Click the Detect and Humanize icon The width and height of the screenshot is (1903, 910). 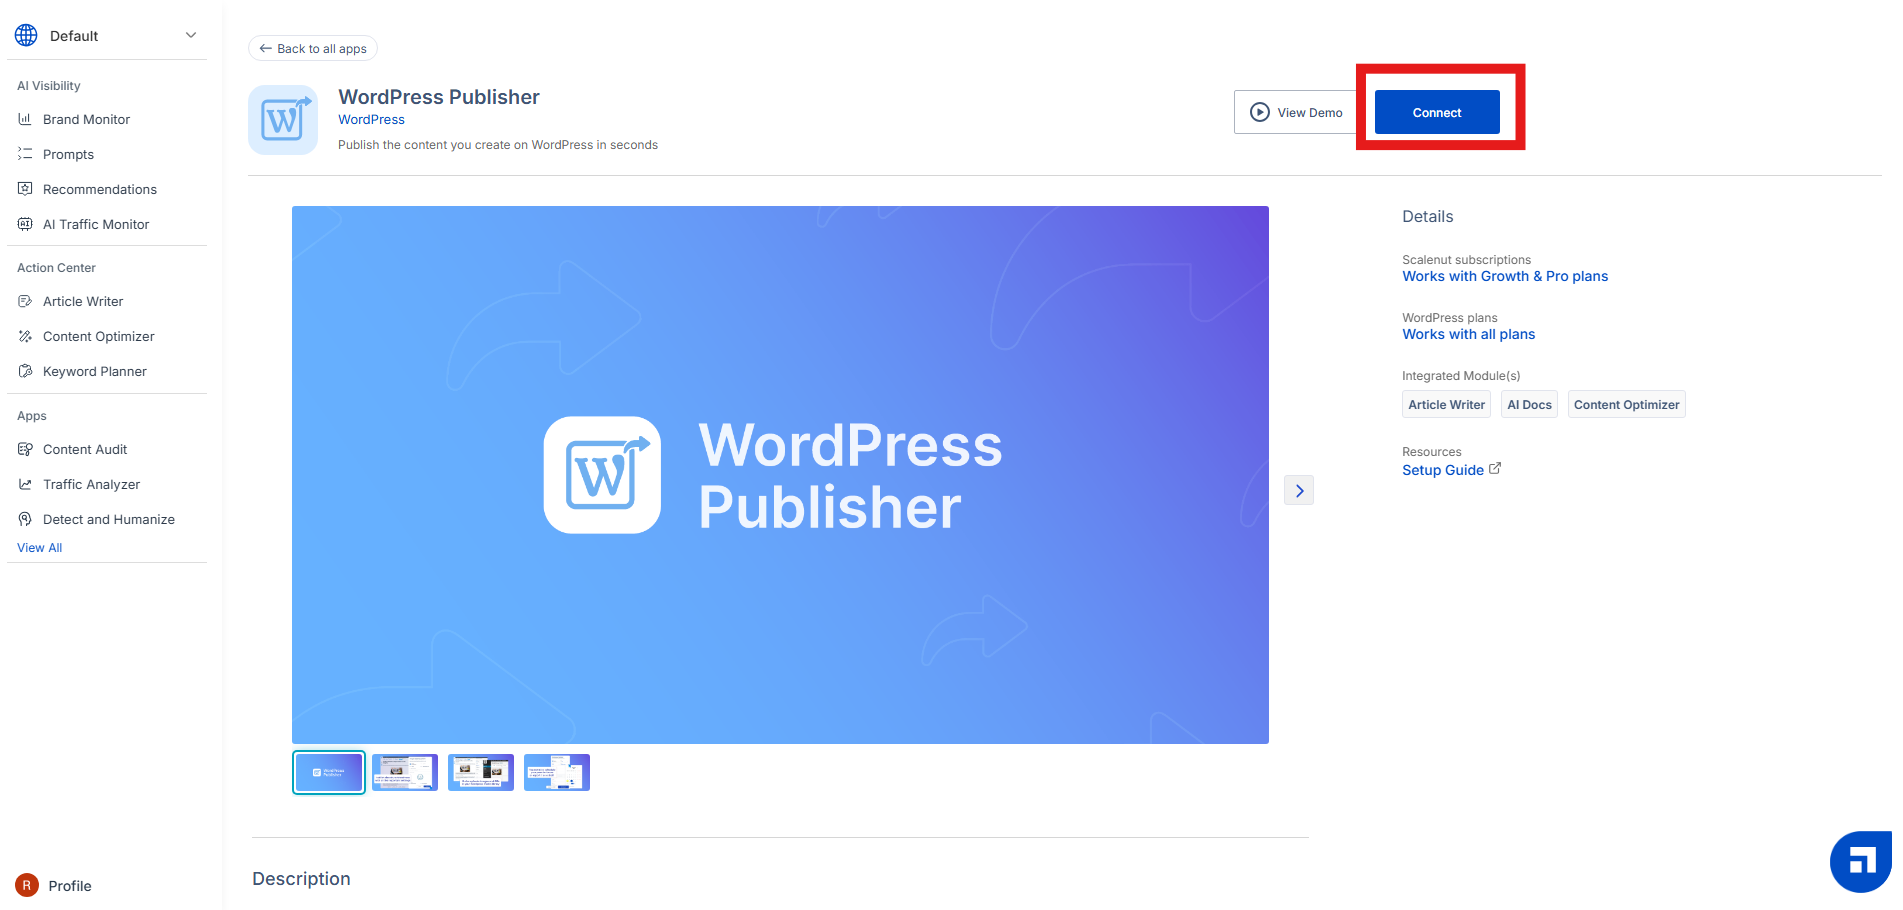tap(25, 519)
